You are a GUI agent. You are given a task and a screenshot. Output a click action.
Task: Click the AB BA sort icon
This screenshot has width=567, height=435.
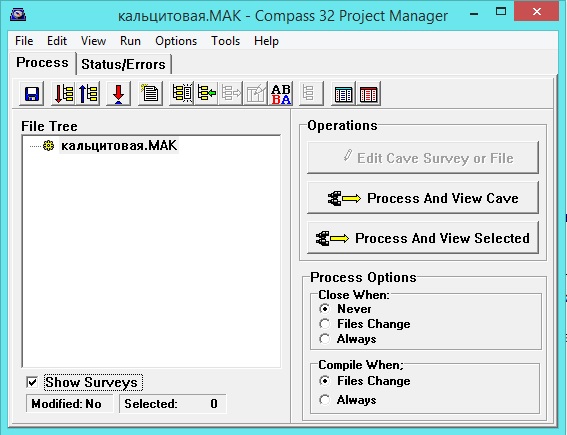pos(281,94)
